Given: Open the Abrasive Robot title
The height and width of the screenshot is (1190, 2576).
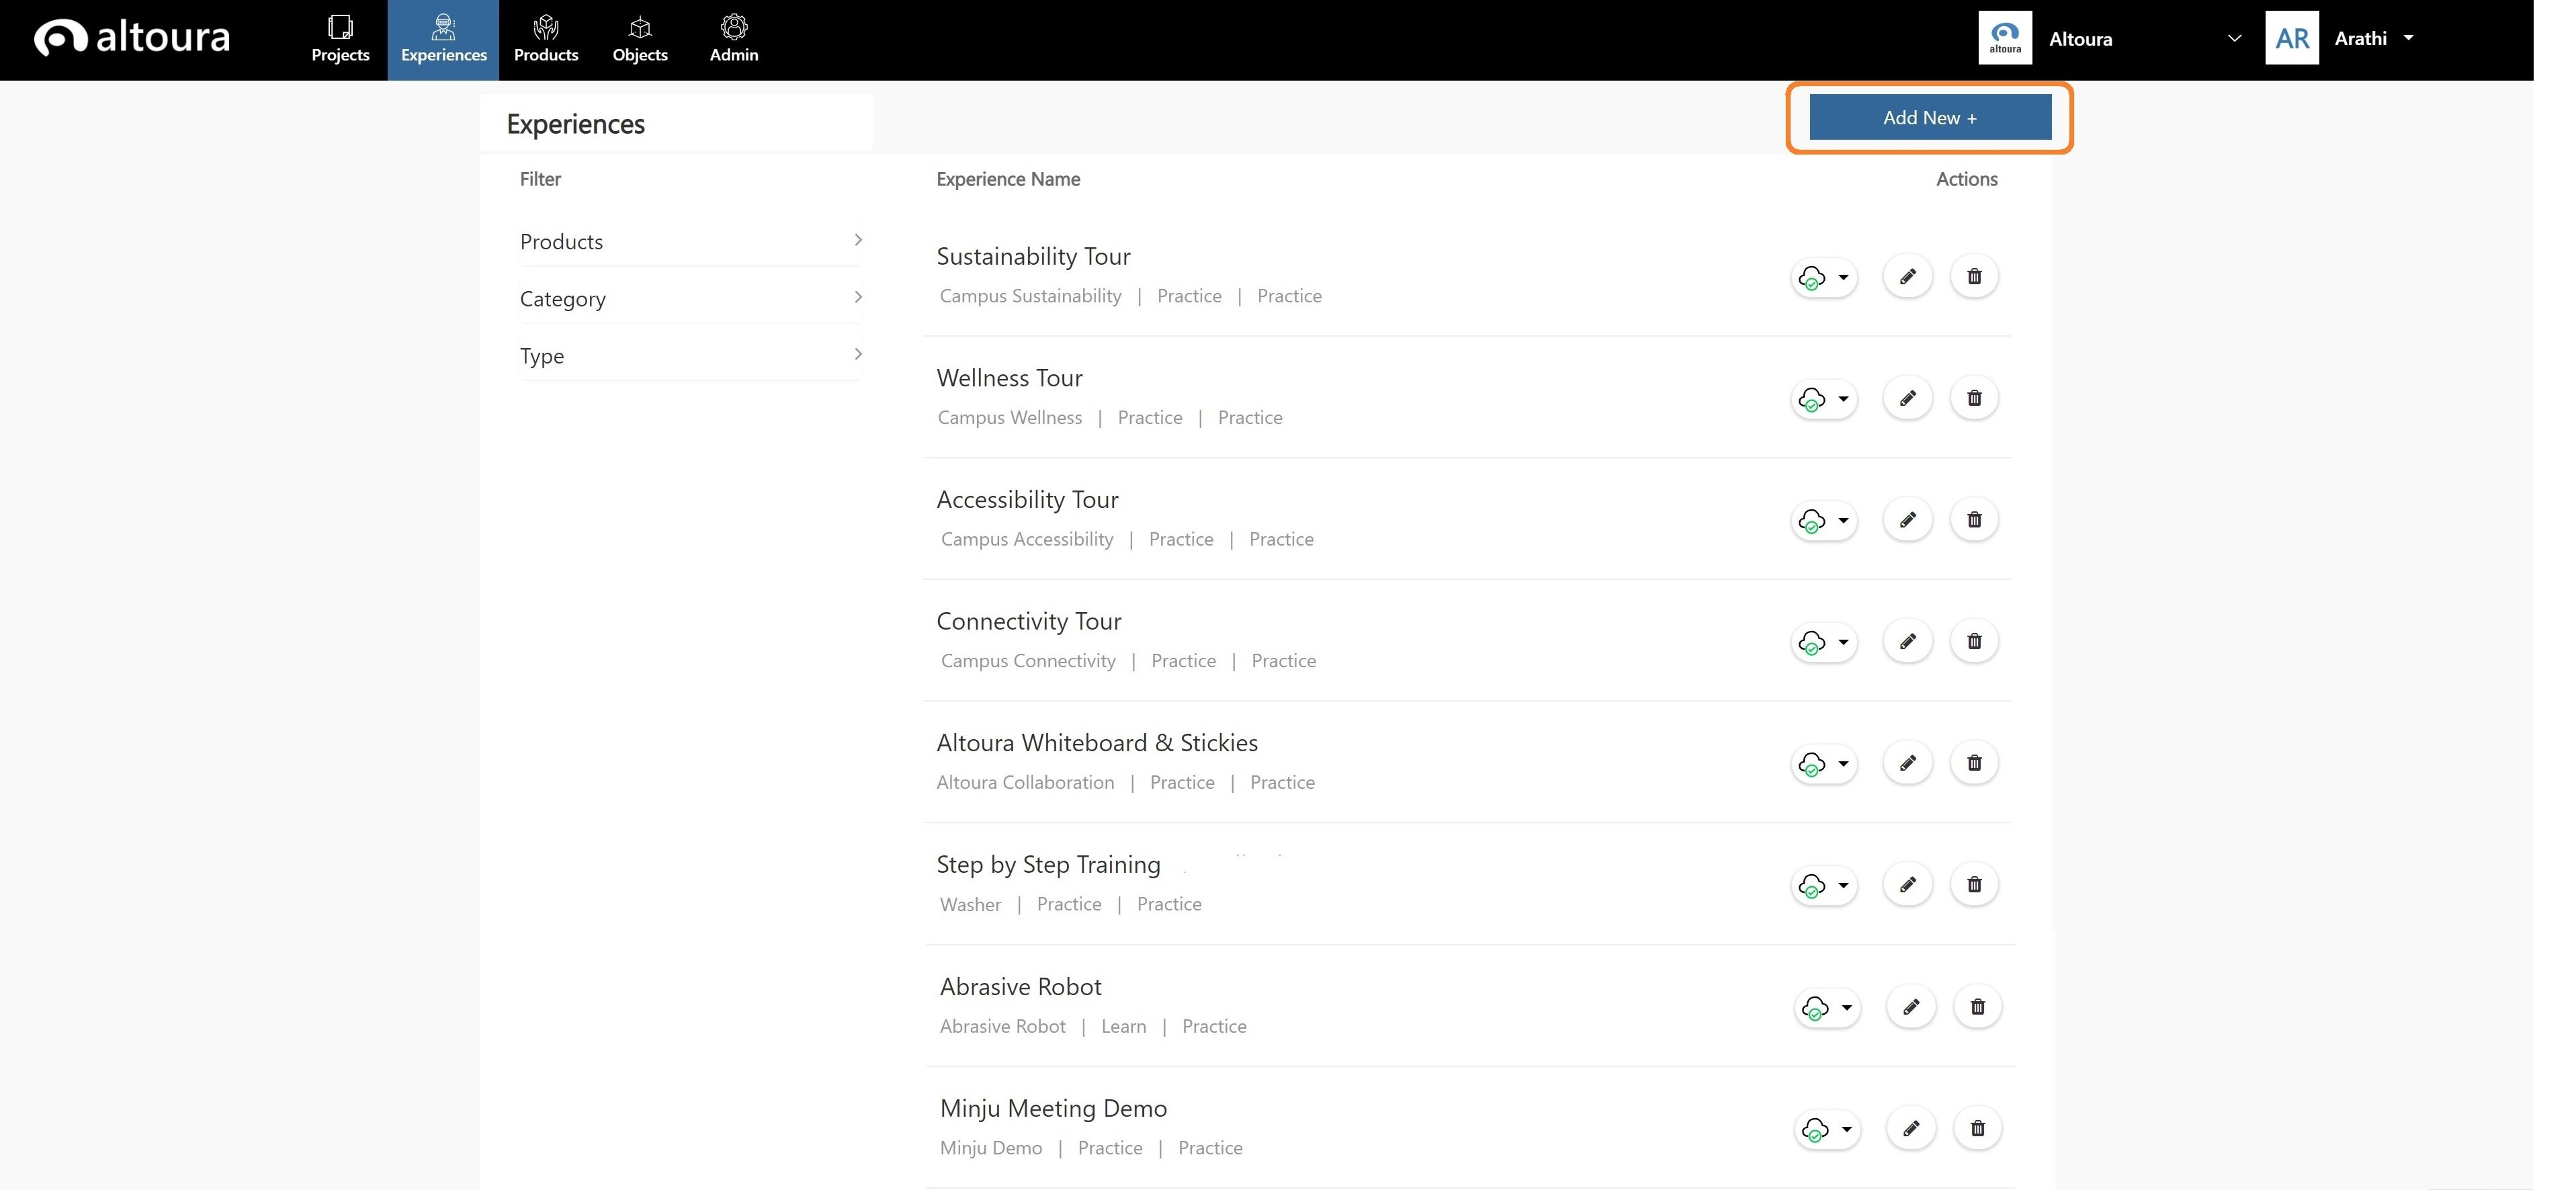Looking at the screenshot, I should (1020, 986).
